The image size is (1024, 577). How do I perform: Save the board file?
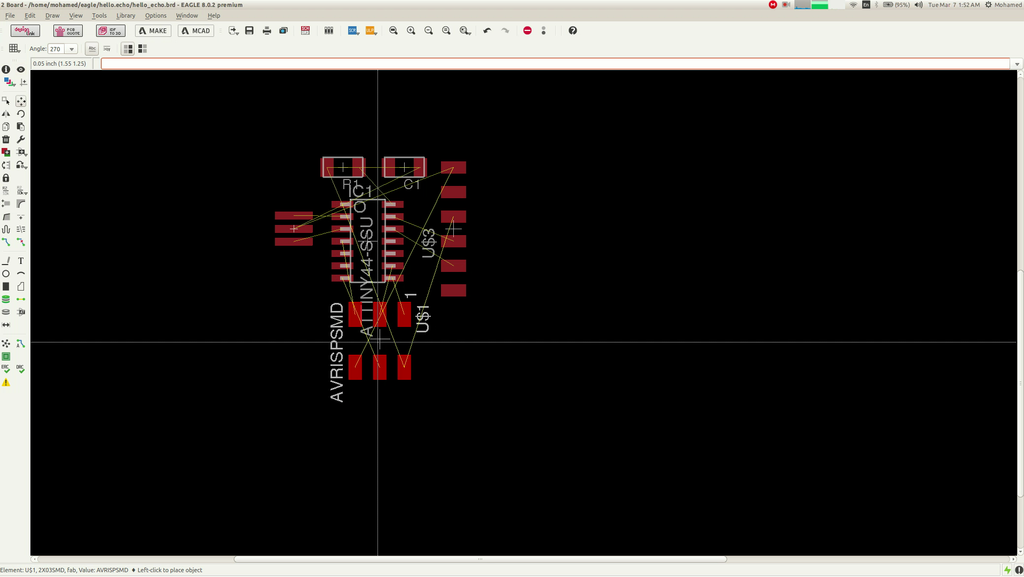coord(249,31)
